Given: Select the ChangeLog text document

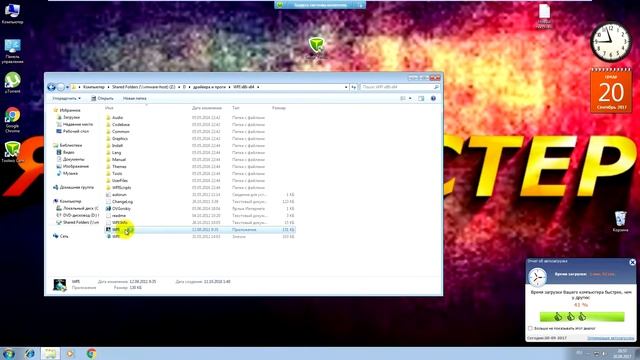Looking at the screenshot, I should pos(122,202).
